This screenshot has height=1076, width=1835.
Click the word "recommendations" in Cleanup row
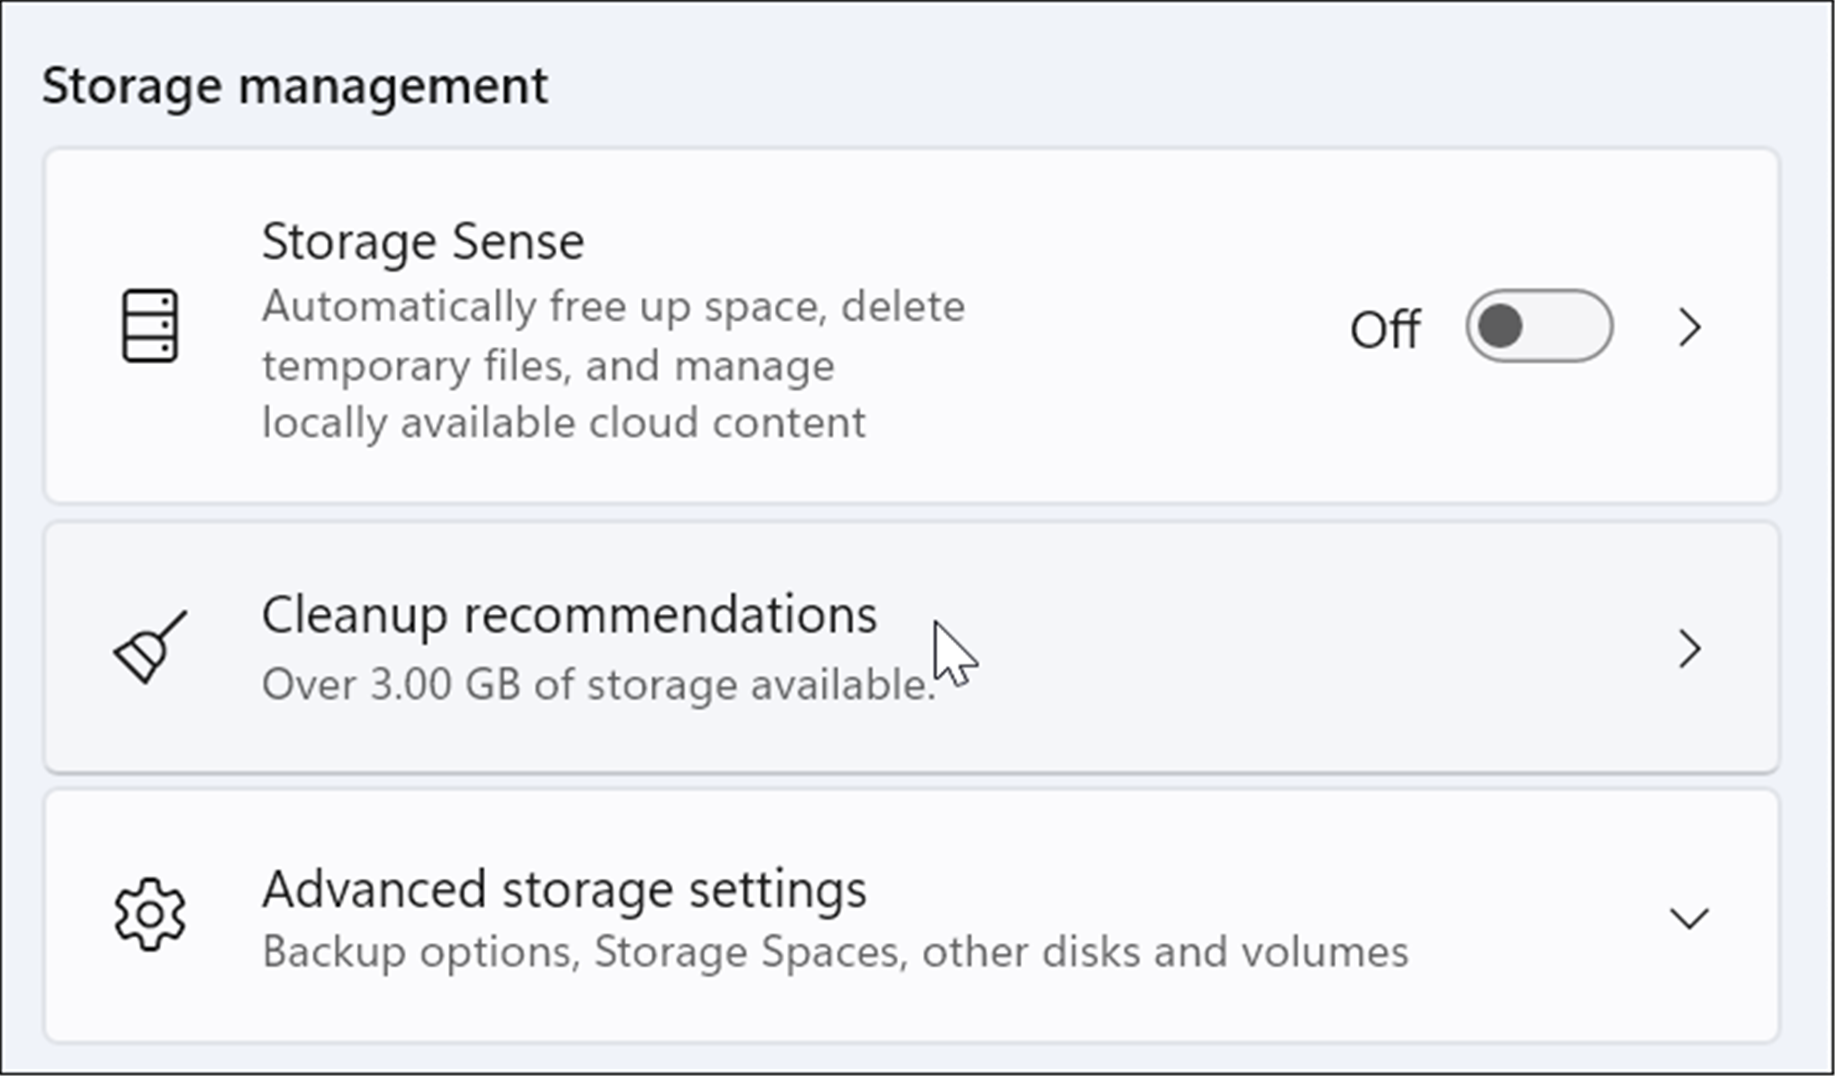point(670,614)
